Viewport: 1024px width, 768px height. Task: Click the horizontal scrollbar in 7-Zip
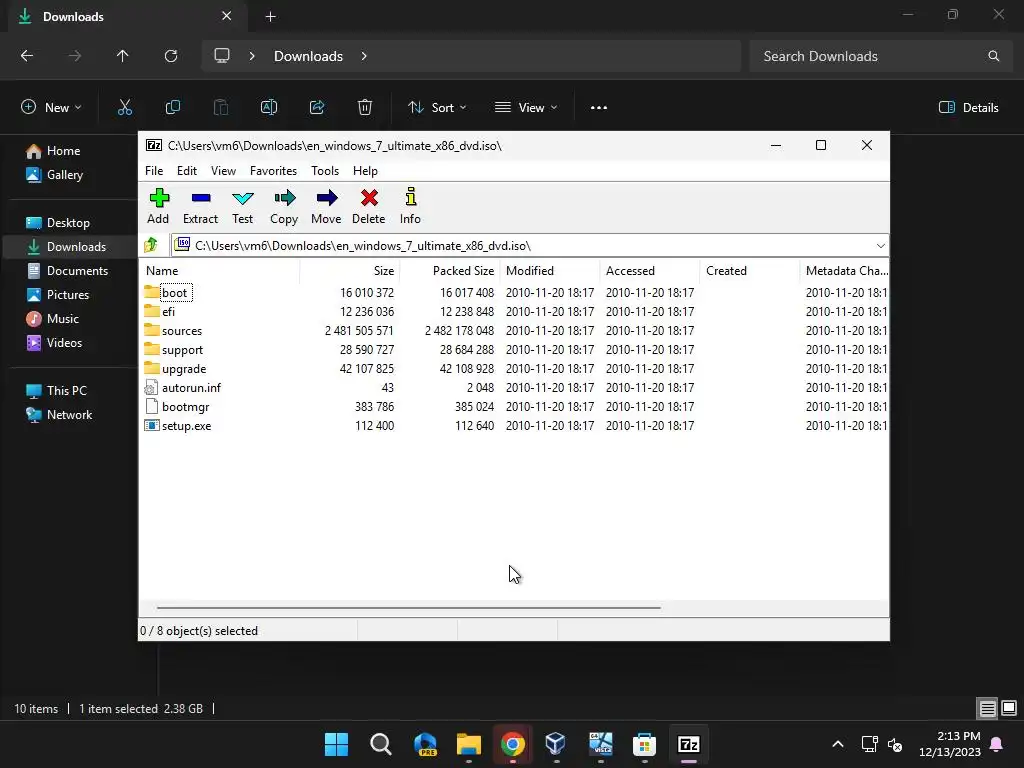(x=409, y=607)
